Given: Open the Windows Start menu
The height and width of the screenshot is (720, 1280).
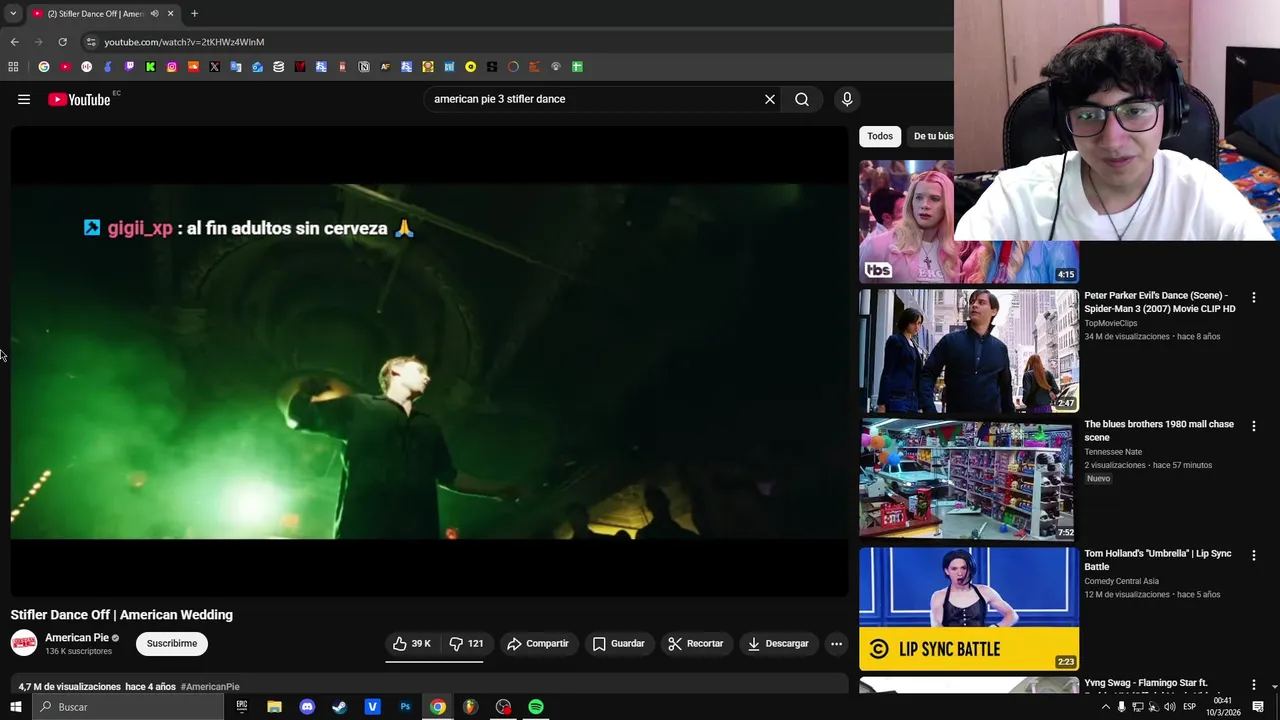Looking at the screenshot, I should click(15, 707).
